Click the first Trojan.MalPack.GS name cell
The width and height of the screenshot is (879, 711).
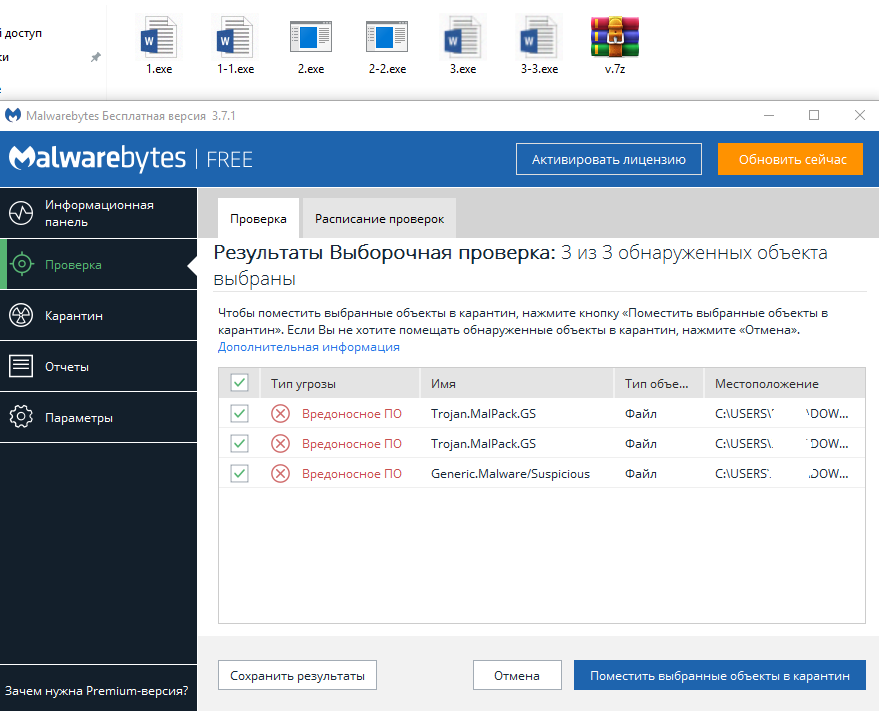tap(483, 414)
